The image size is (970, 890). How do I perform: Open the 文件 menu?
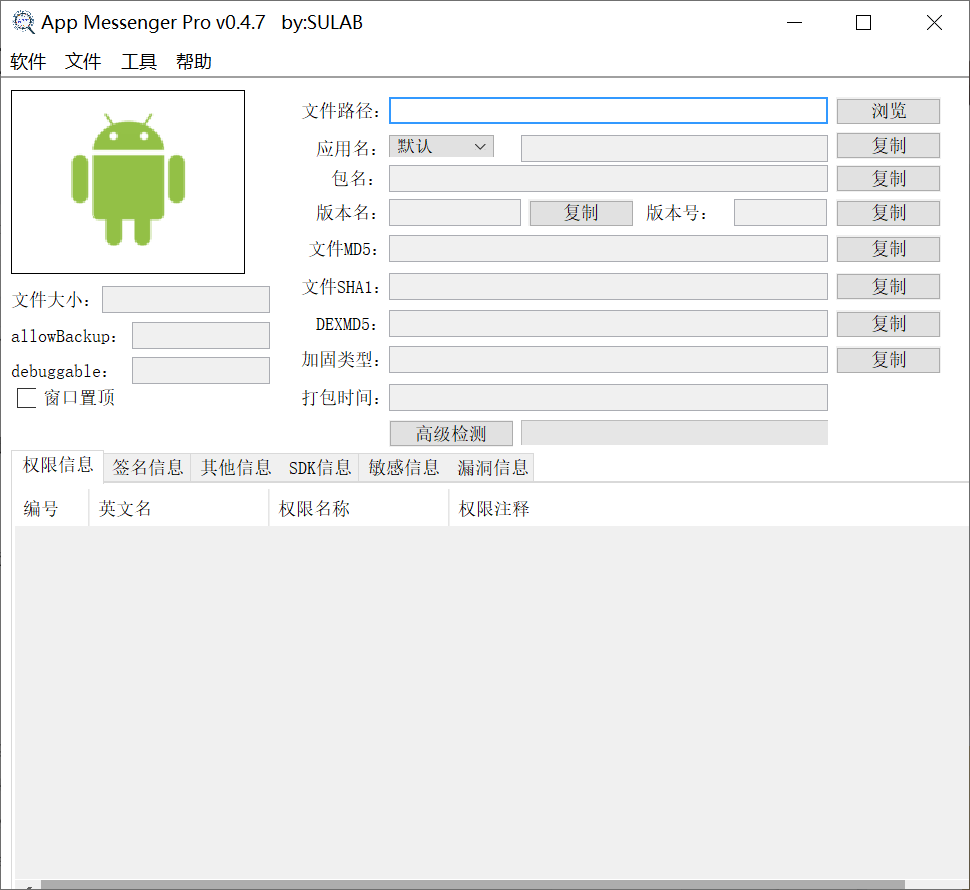(82, 61)
